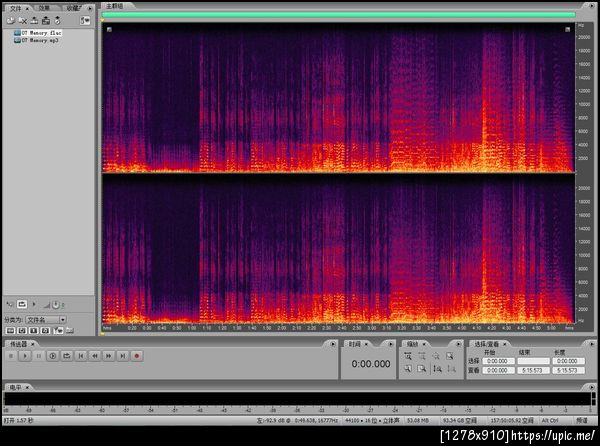
Task: Click the Zoom In Vertically icon
Action: coord(437,369)
